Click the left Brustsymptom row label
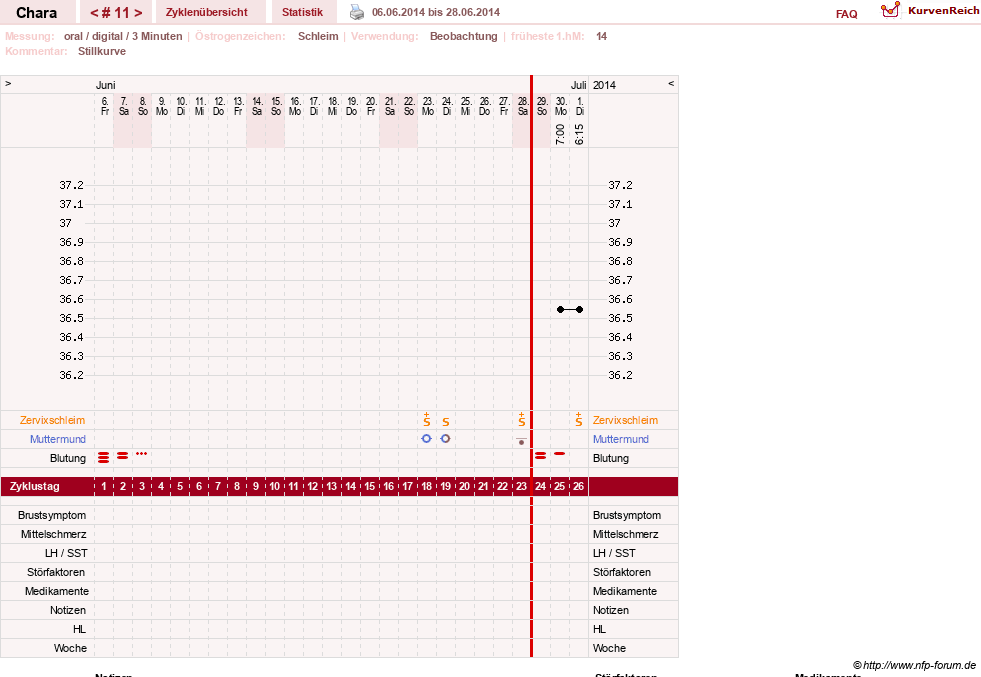This screenshot has width=981, height=677. pyautogui.click(x=52, y=516)
